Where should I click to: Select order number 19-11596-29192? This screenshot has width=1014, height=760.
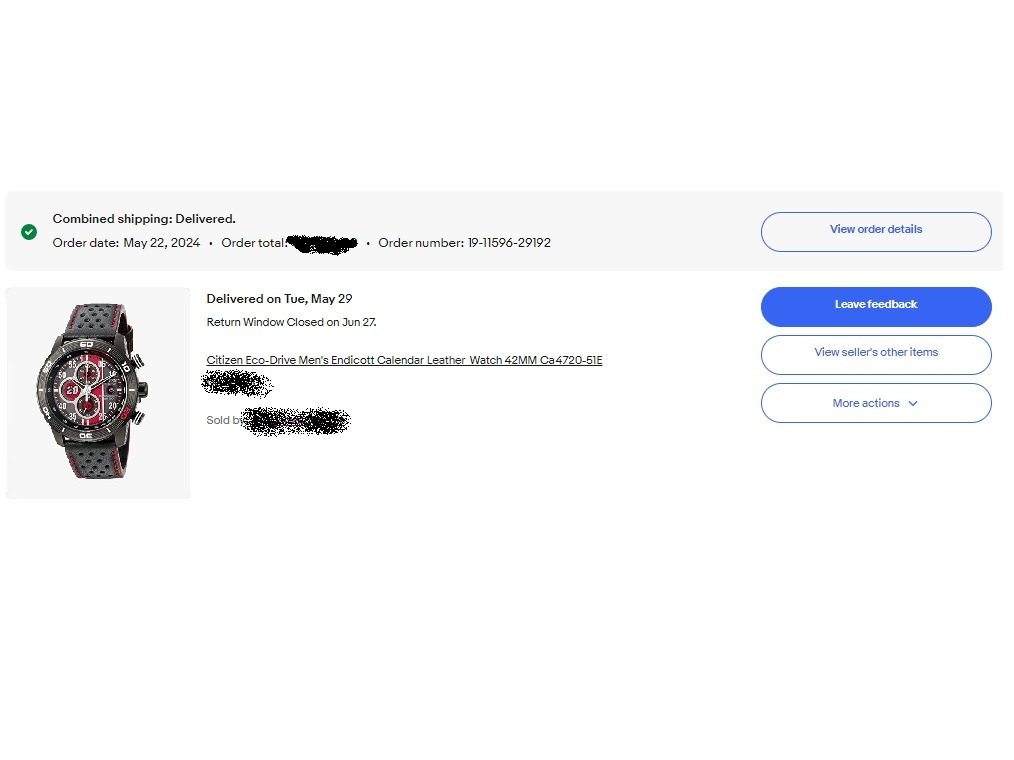(509, 243)
